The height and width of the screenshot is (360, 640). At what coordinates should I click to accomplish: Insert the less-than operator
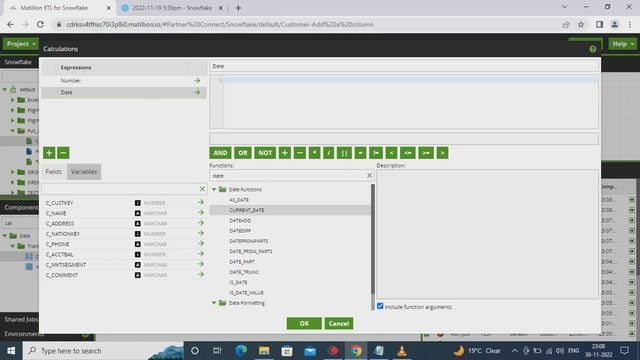tap(391, 153)
